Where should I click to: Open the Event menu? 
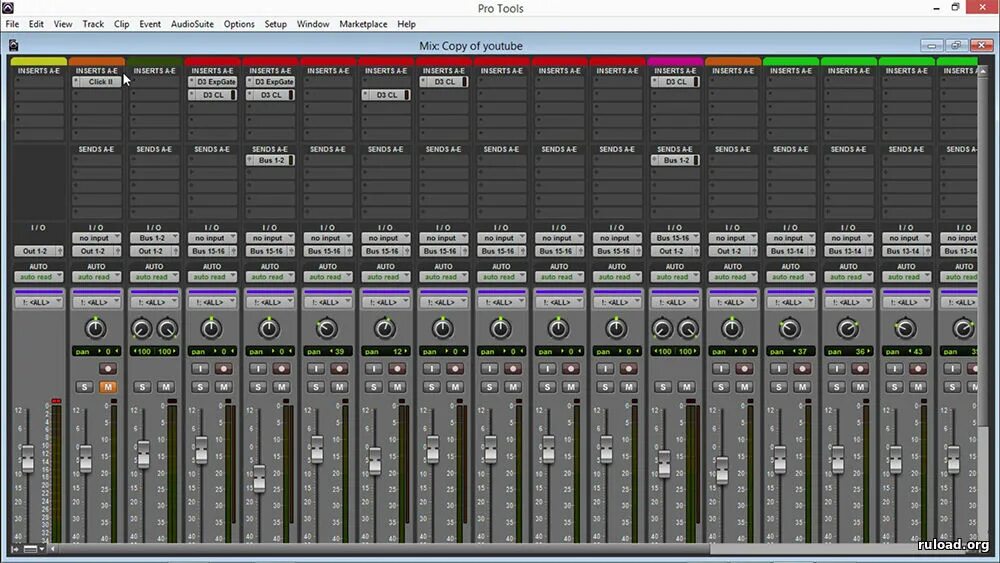click(x=150, y=24)
